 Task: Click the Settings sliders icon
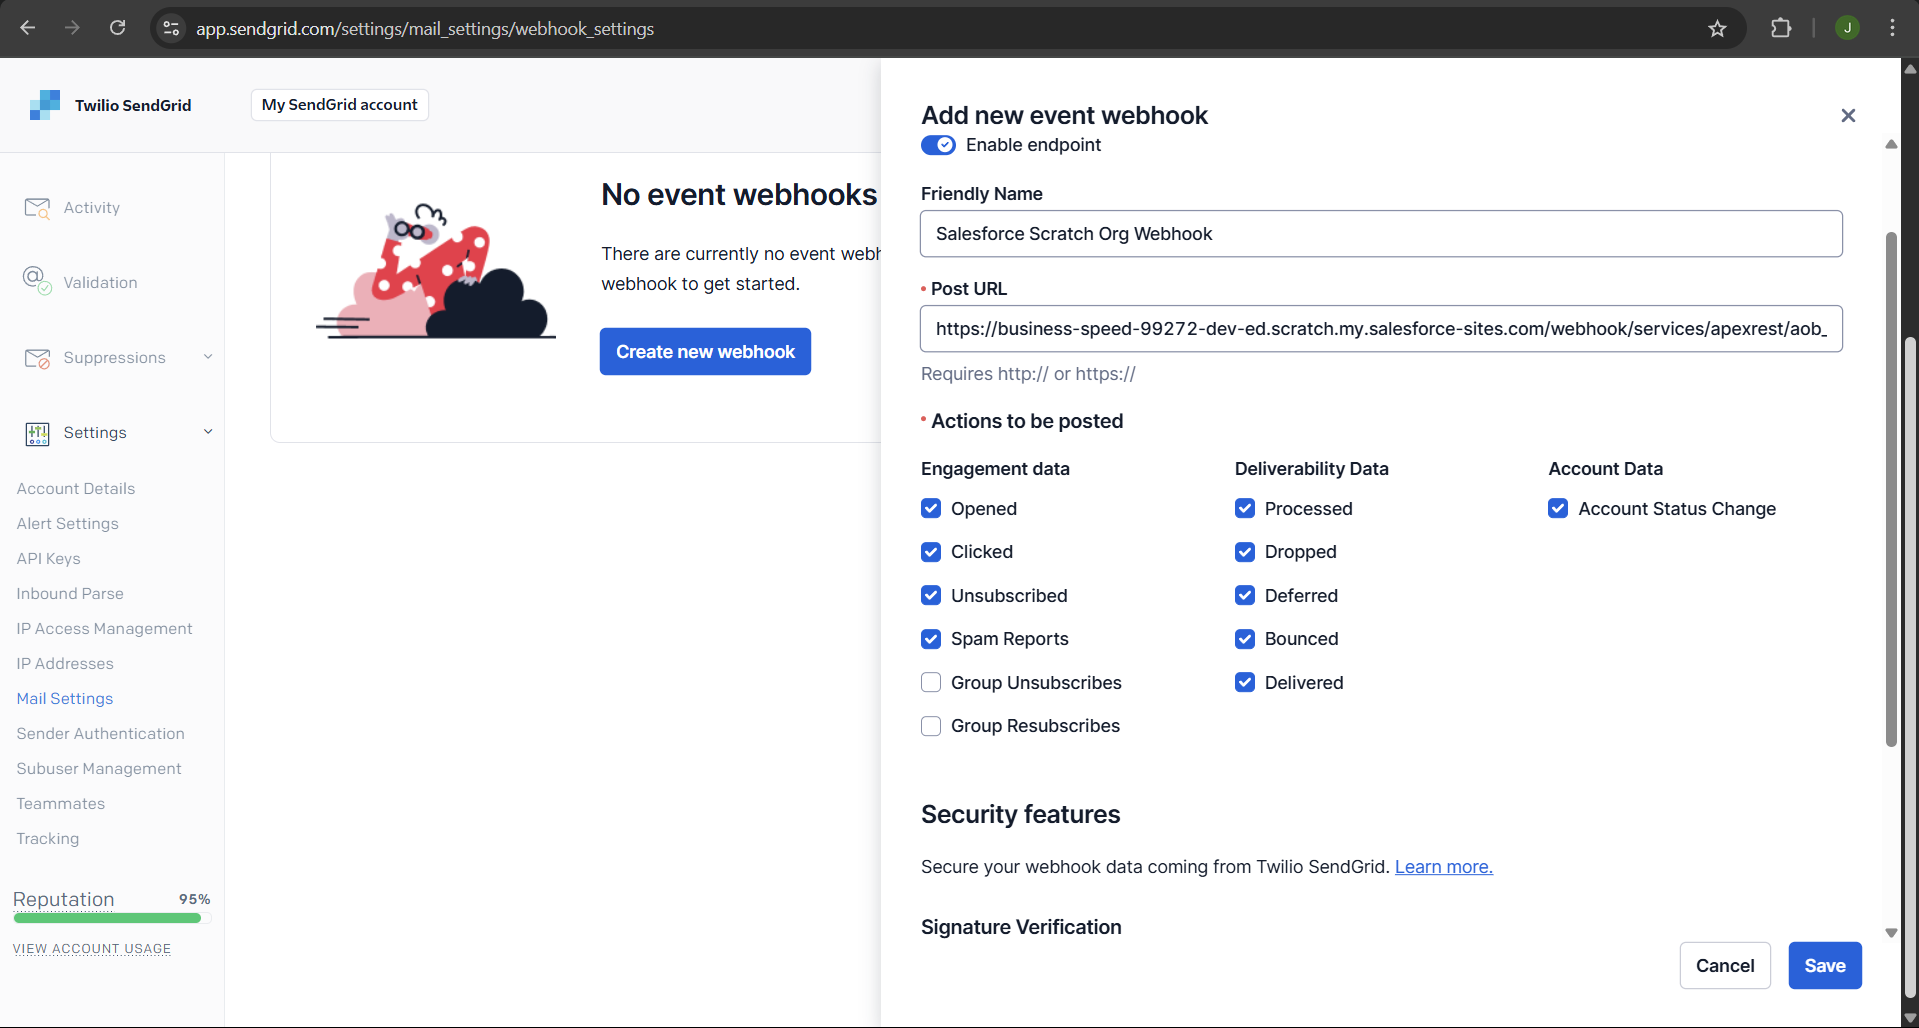click(x=37, y=433)
